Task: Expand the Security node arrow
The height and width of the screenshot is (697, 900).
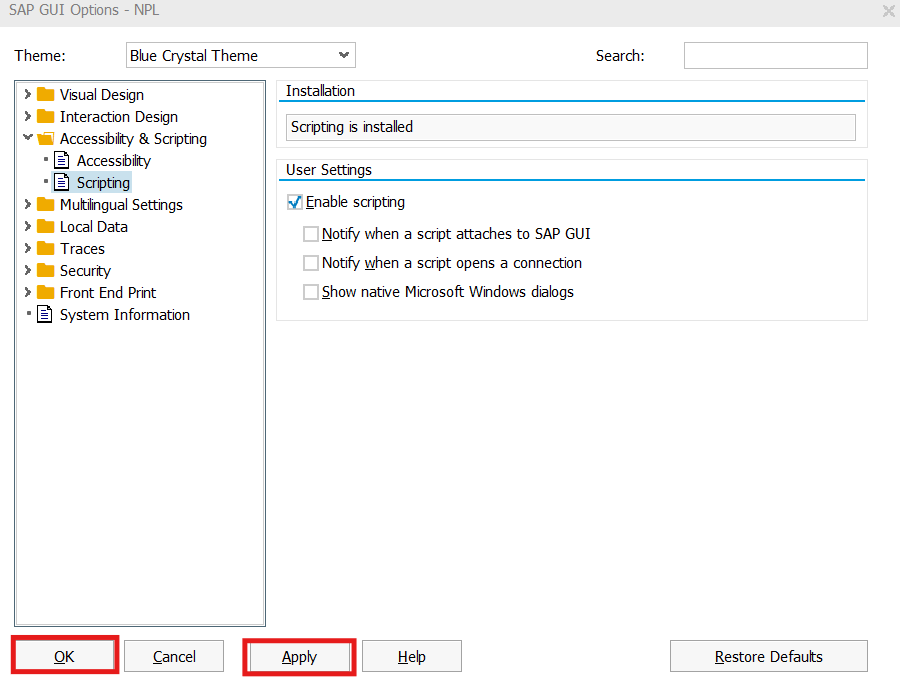Action: [x=27, y=270]
